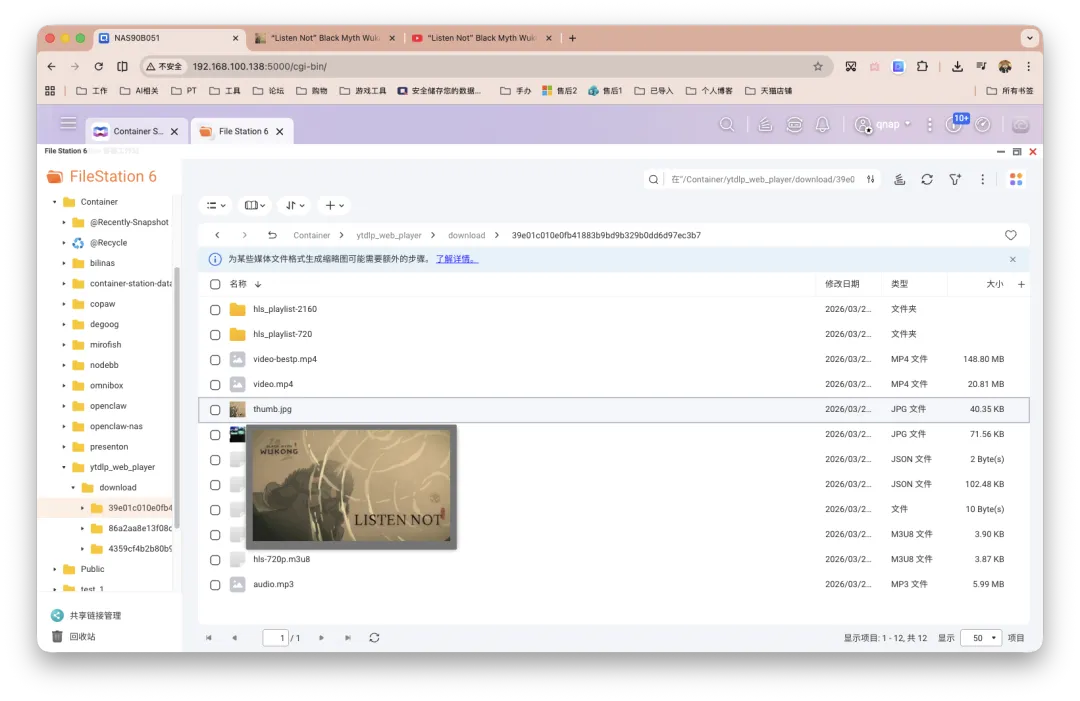Open the smart file filter funnel icon
1080x701 pixels.
tap(955, 180)
